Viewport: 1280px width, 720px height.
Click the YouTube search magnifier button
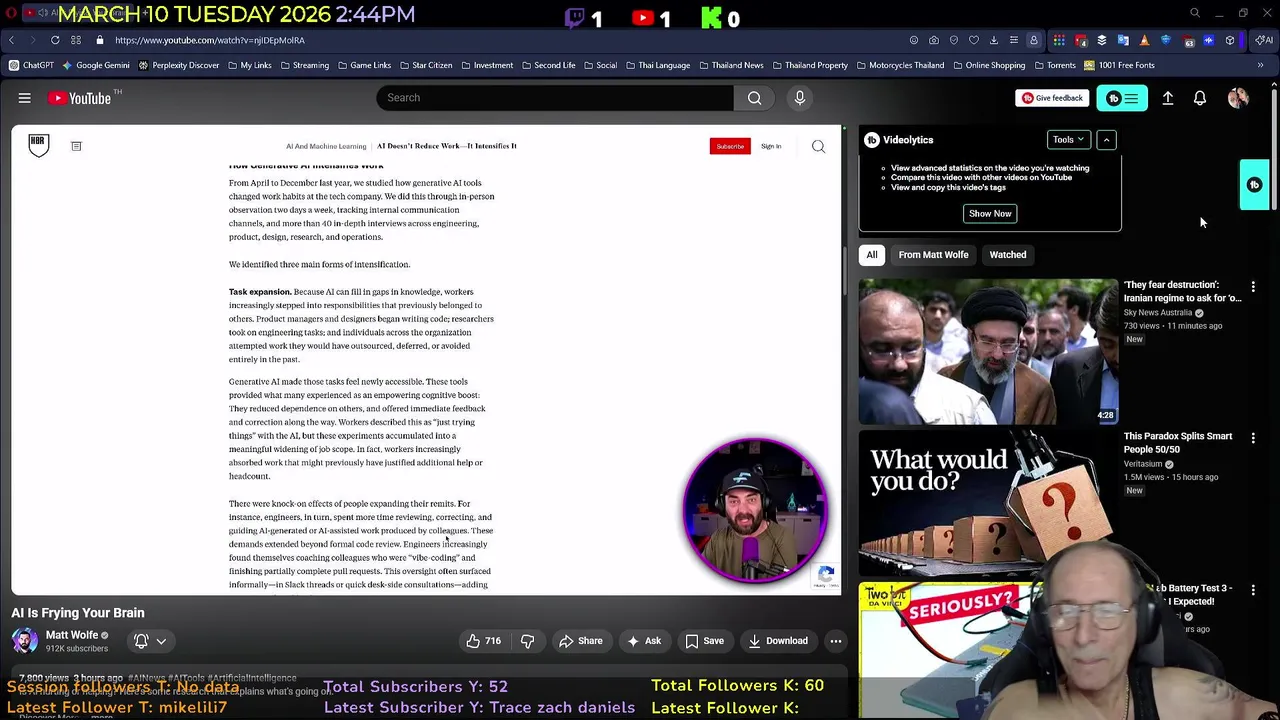coord(754,98)
